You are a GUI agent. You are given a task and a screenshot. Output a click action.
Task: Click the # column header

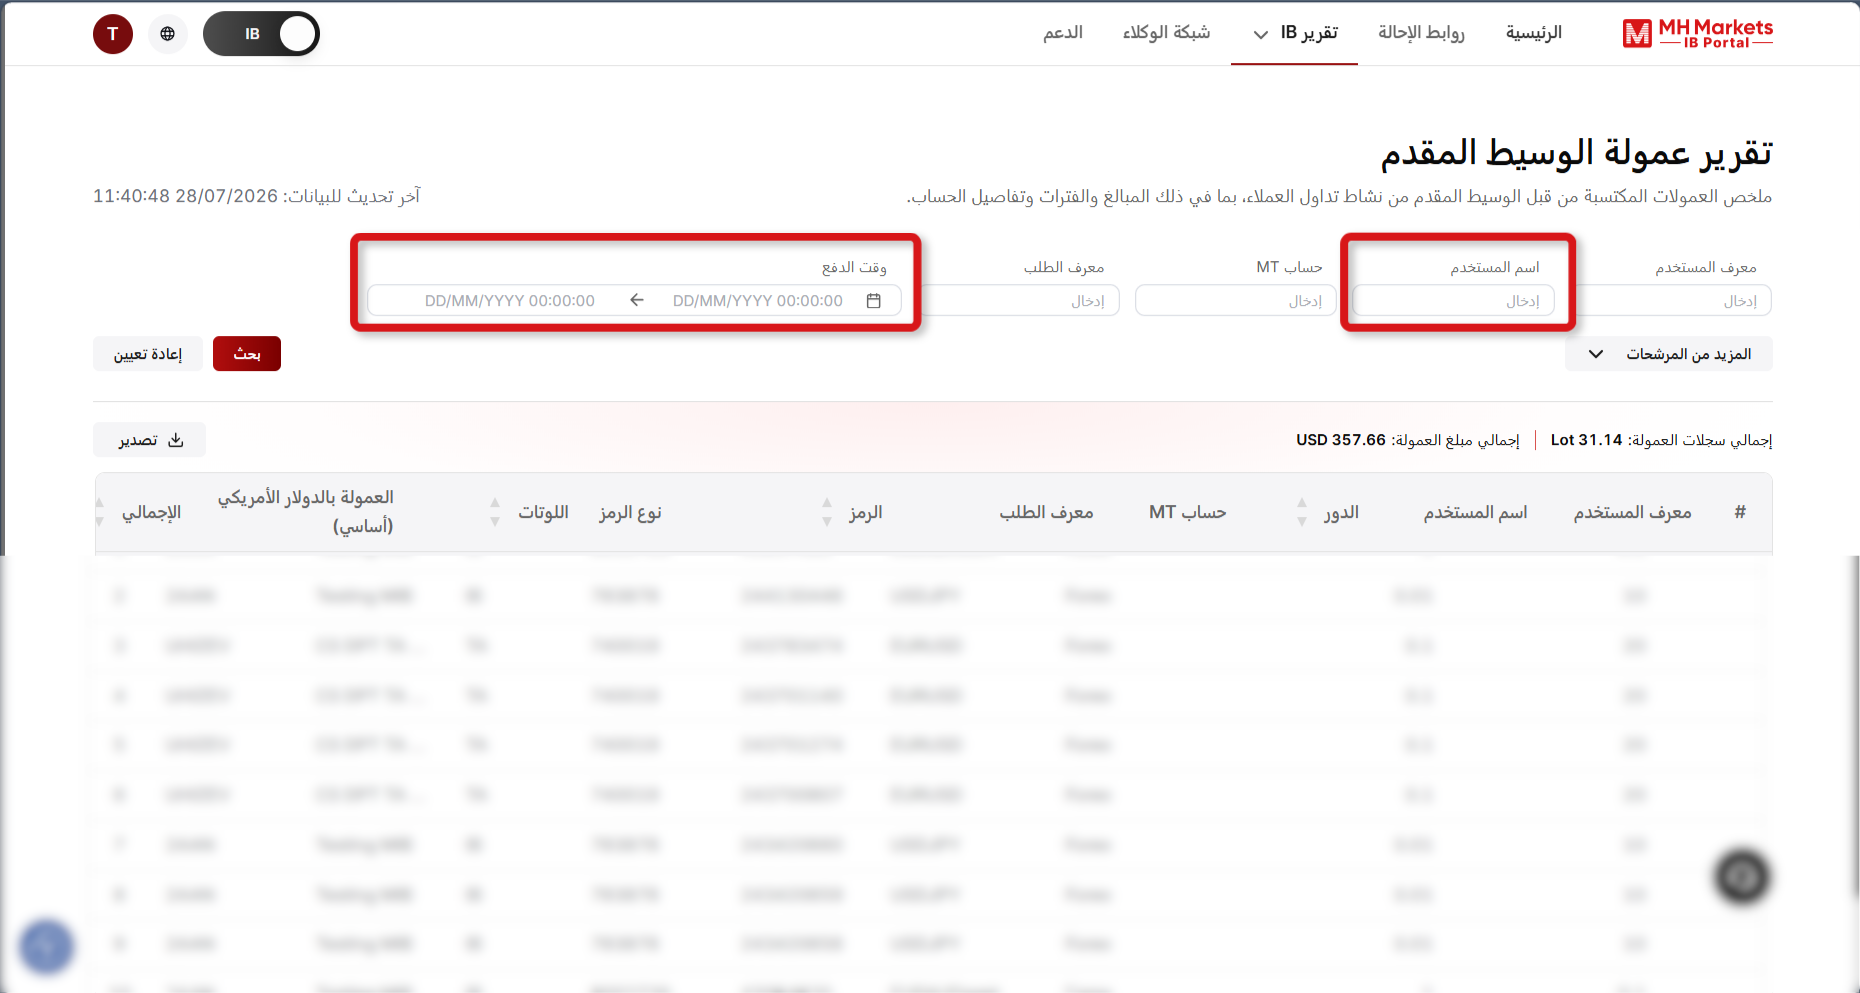point(1740,512)
